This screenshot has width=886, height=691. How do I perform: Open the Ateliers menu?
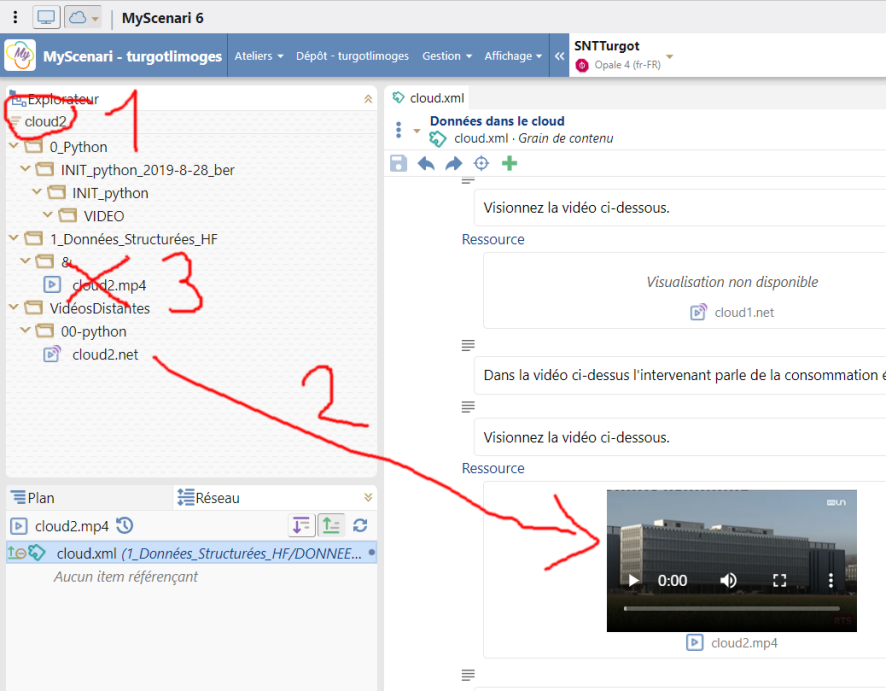(259, 56)
